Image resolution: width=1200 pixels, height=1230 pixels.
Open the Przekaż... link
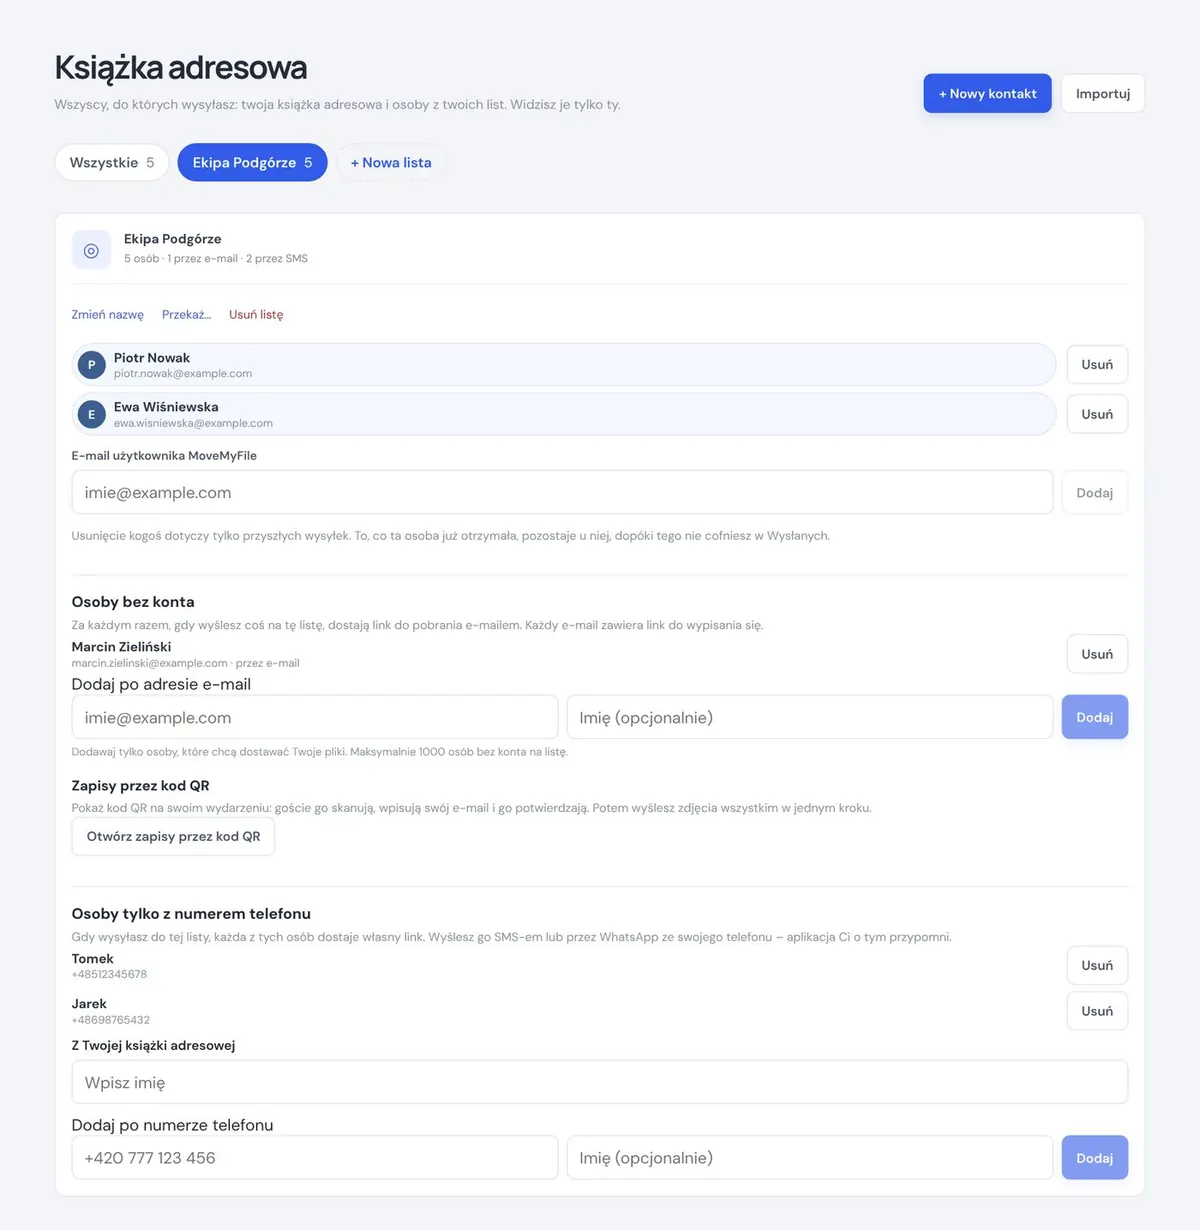pos(186,314)
